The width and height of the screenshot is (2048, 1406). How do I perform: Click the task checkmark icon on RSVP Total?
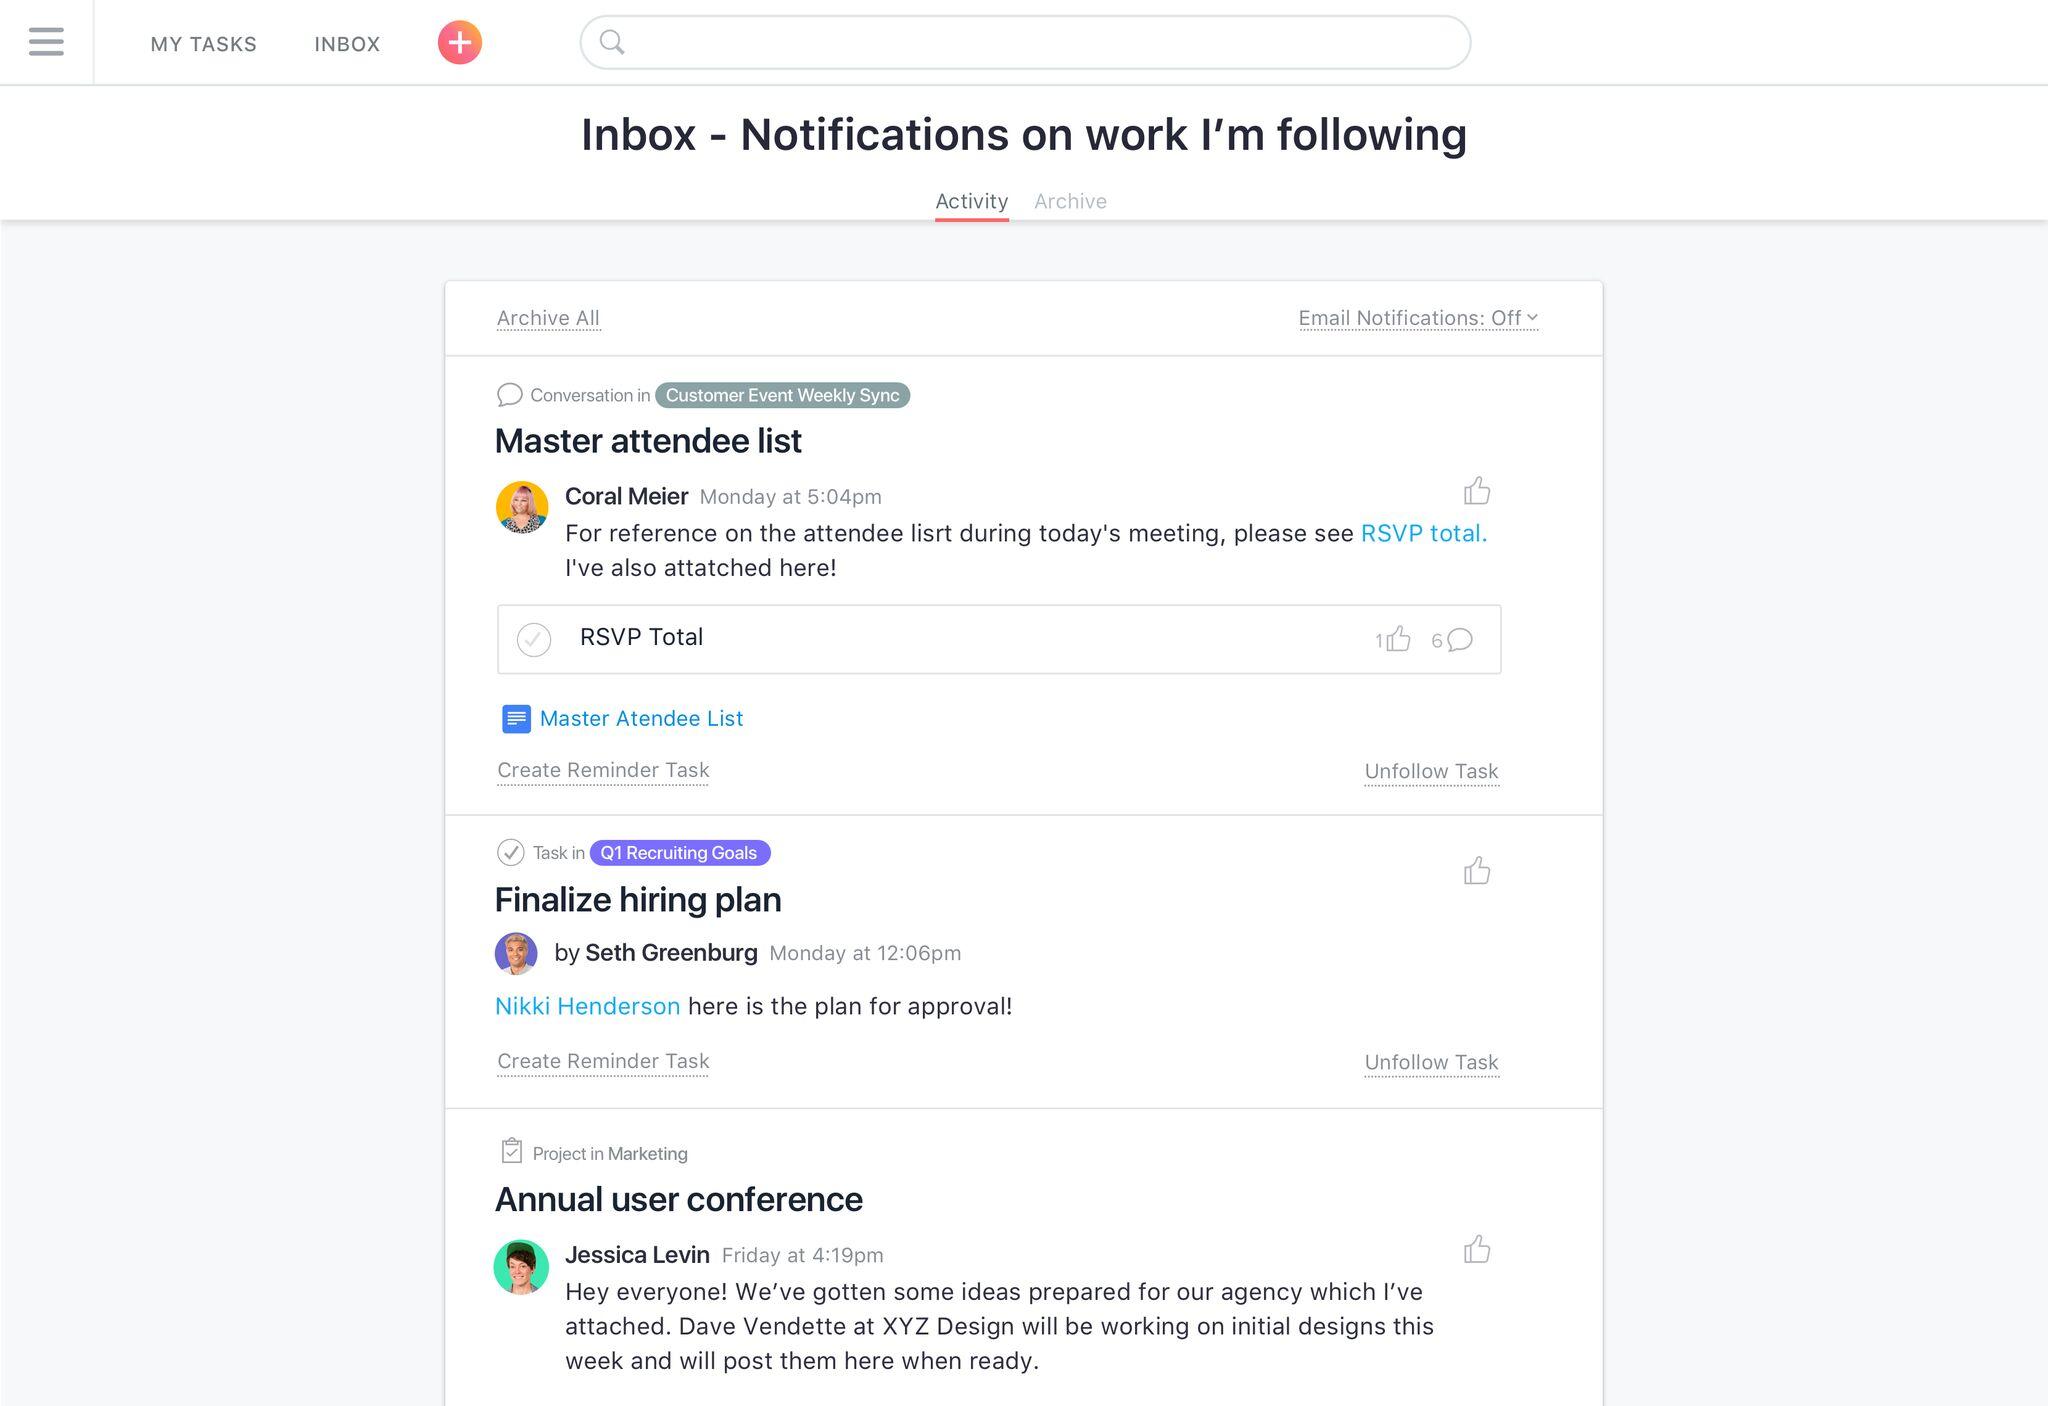(x=535, y=637)
